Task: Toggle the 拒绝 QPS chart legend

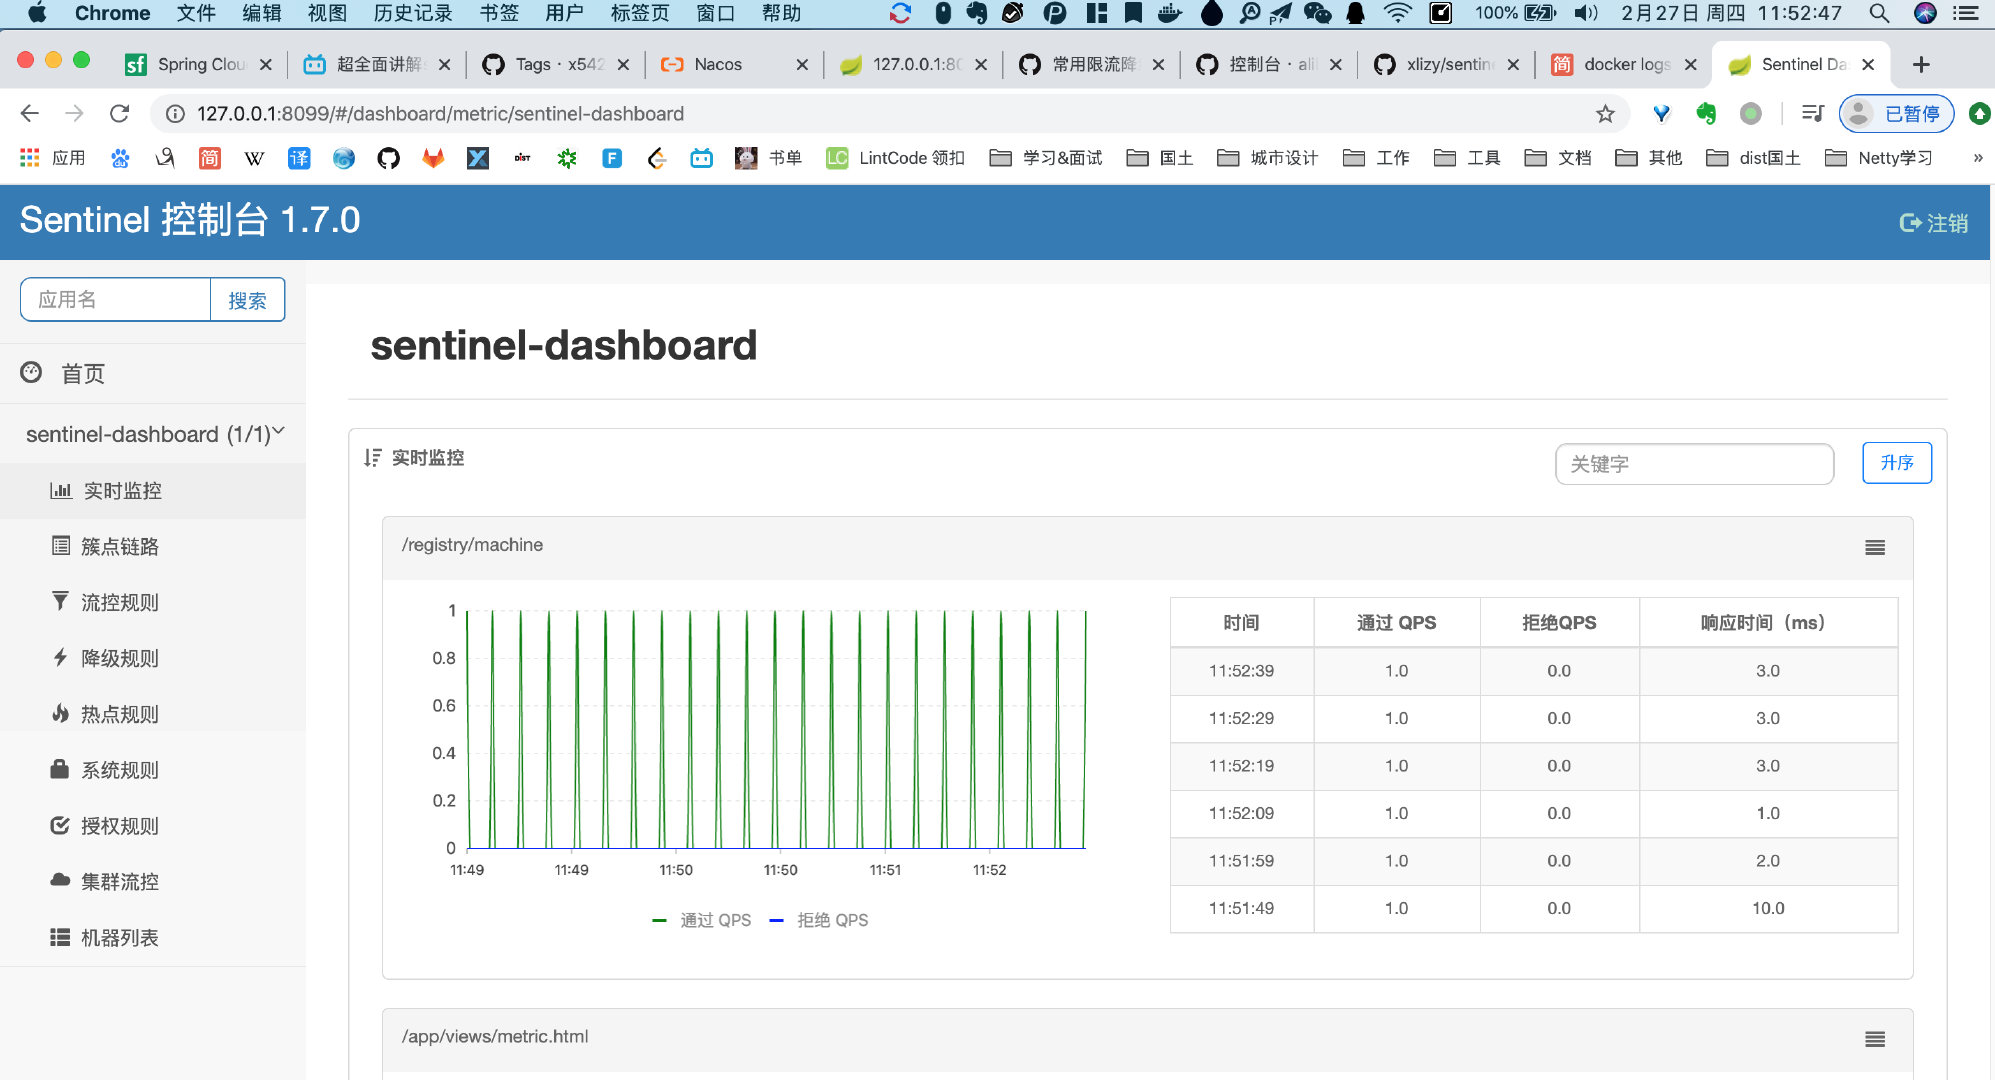Action: (819, 920)
